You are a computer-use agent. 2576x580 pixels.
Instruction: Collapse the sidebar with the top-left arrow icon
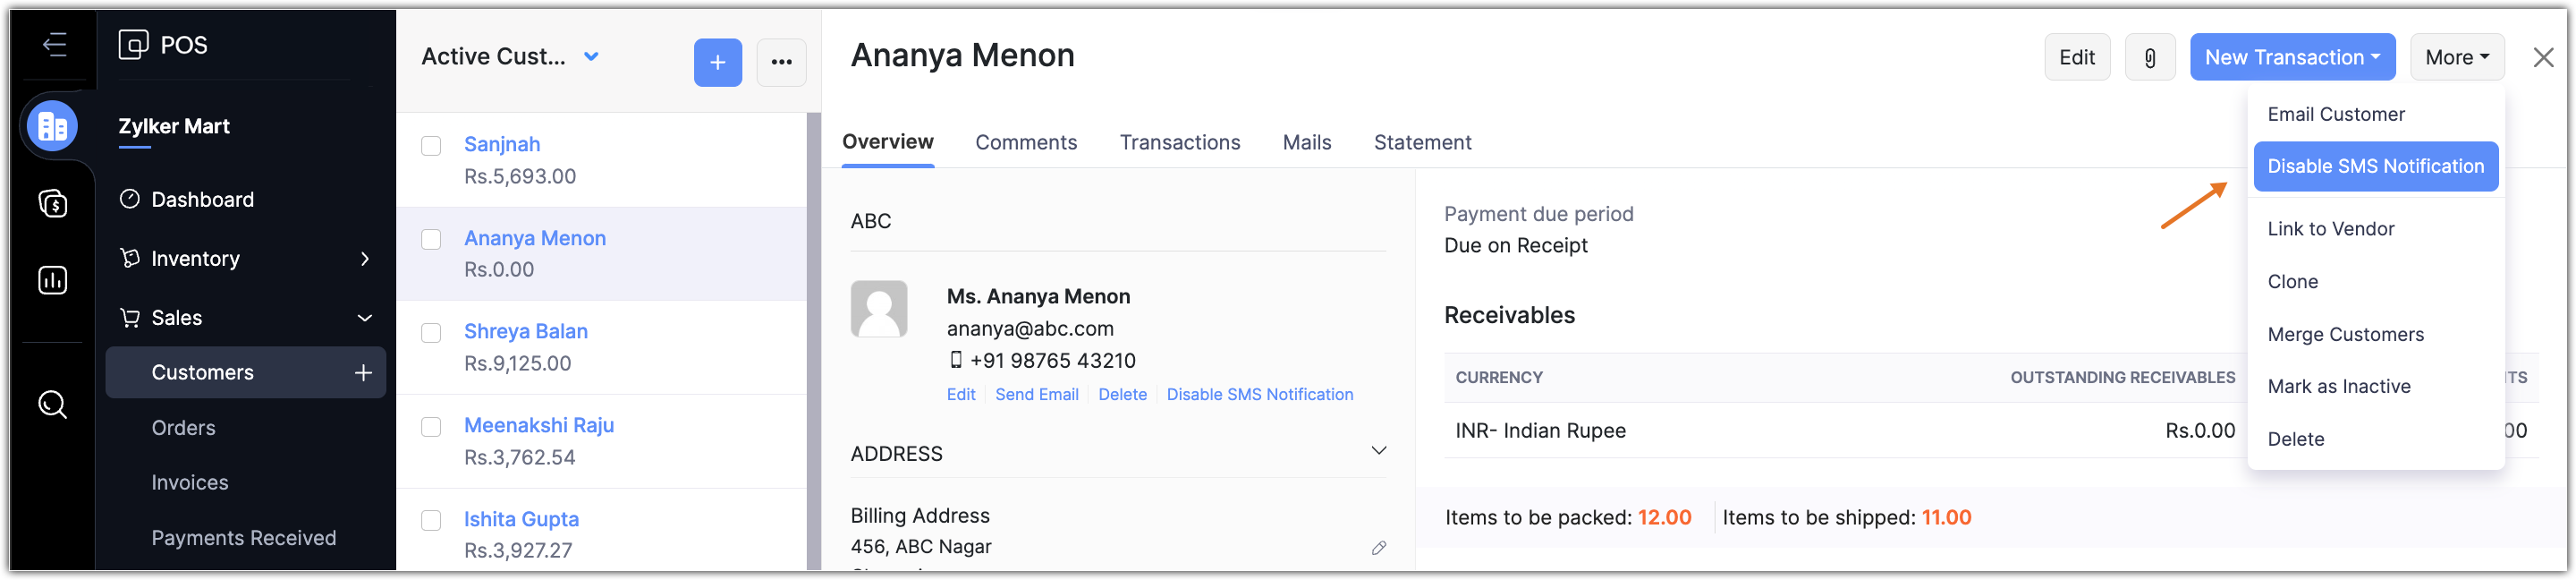tap(54, 45)
